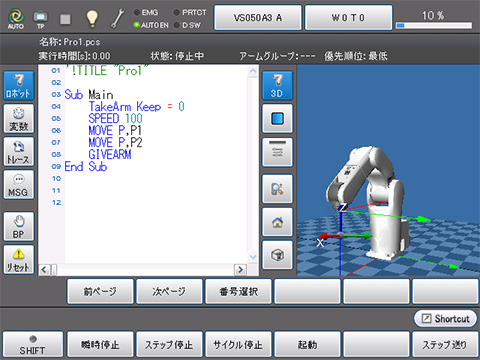Select the BP breakpoint button
Screen dimensions: 480x360
[x=19, y=227]
